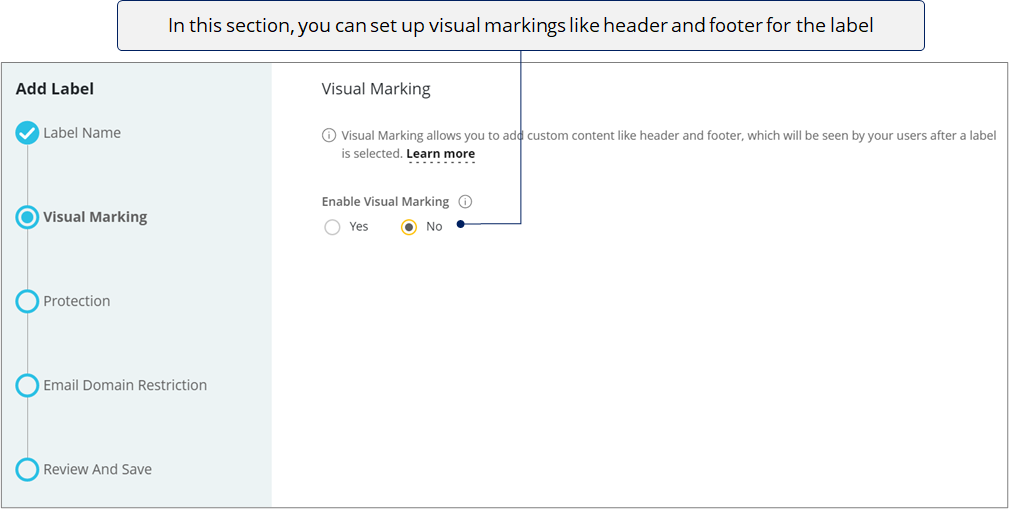The width and height of the screenshot is (1009, 509).
Task: Click the Add Label heading
Action: point(55,89)
